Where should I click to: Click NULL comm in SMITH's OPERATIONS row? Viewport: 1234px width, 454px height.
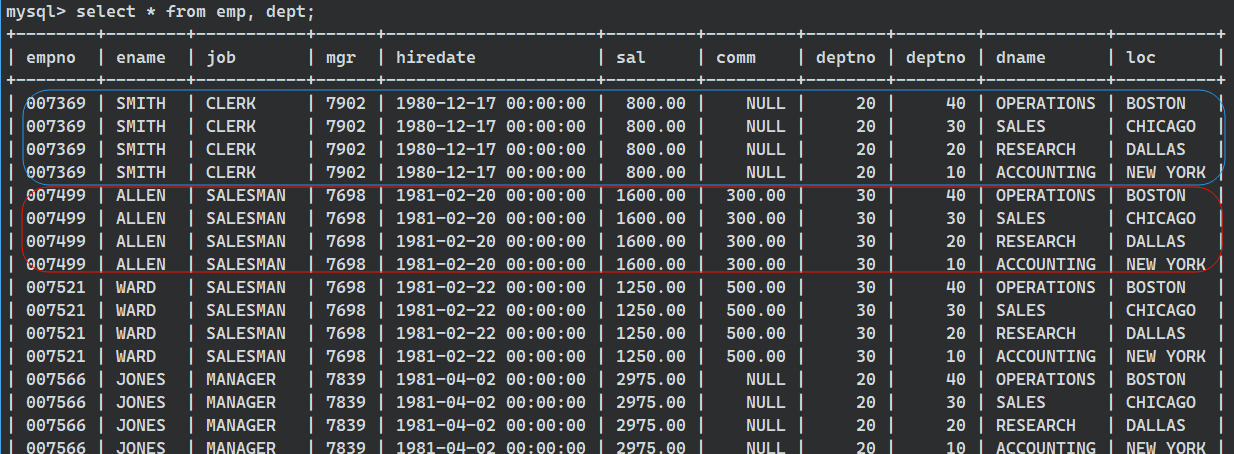(x=766, y=103)
